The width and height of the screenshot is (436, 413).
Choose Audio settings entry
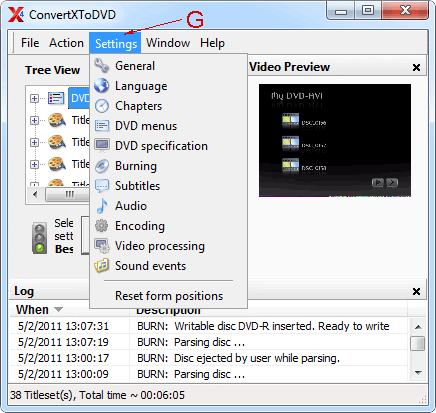(x=168, y=206)
